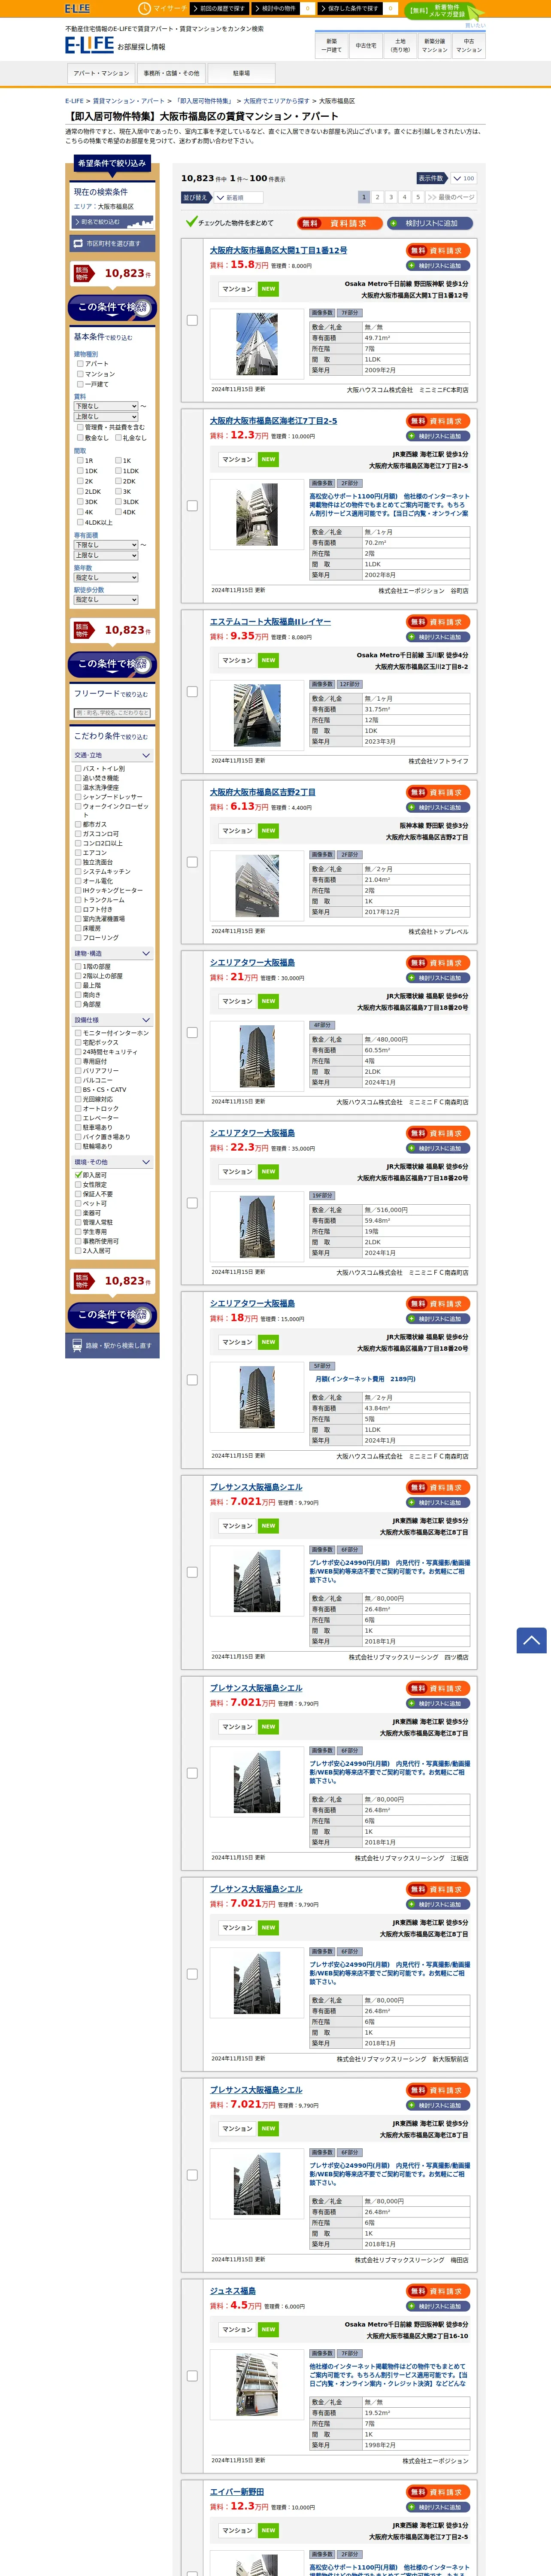Click 無料 資料請求 for 海老江7丁目2-5 listing
This screenshot has height=2576, width=551.
tap(438, 421)
